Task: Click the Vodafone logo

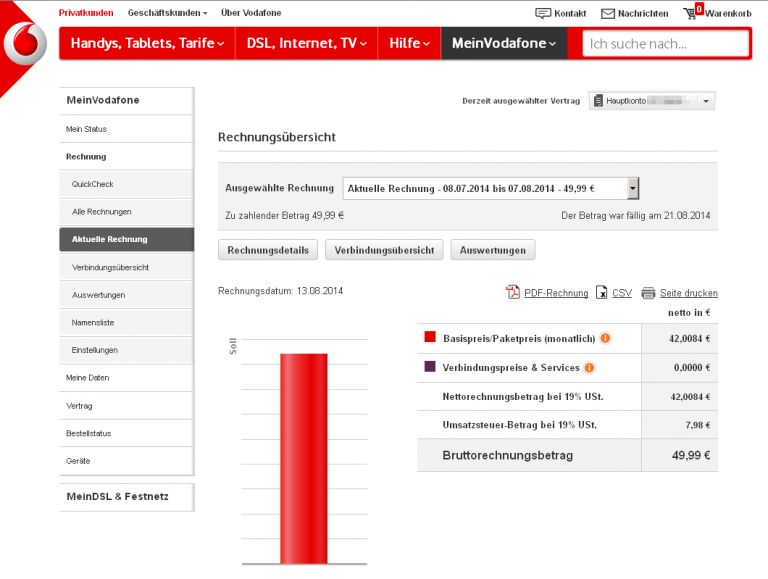Action: point(25,43)
